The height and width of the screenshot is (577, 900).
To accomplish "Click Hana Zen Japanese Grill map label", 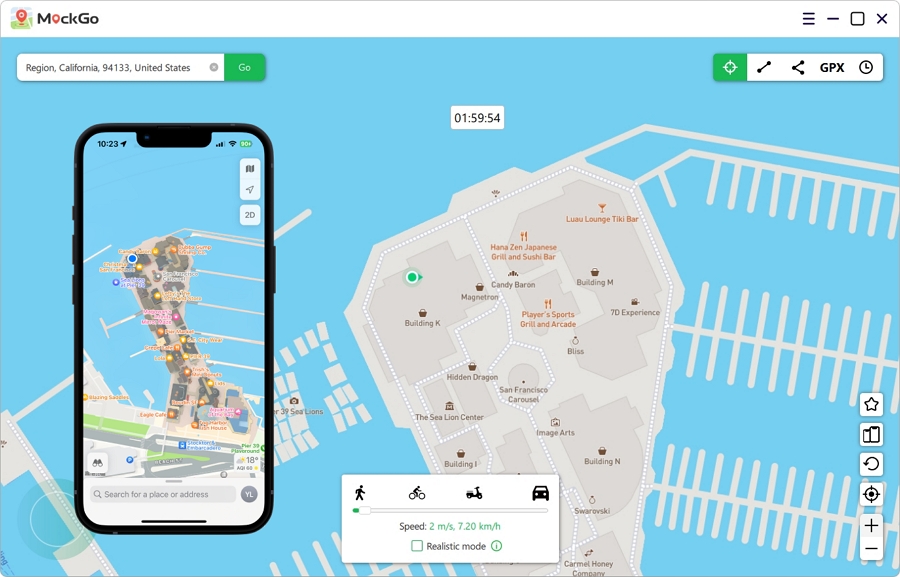I will (x=523, y=251).
